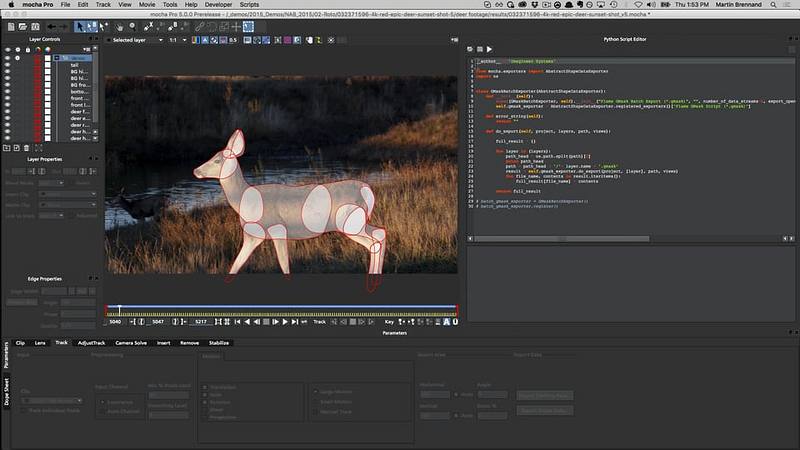Image resolution: width=800 pixels, height=450 pixels.
Task: Click the current frame field showing 5040
Action: click(x=116, y=322)
